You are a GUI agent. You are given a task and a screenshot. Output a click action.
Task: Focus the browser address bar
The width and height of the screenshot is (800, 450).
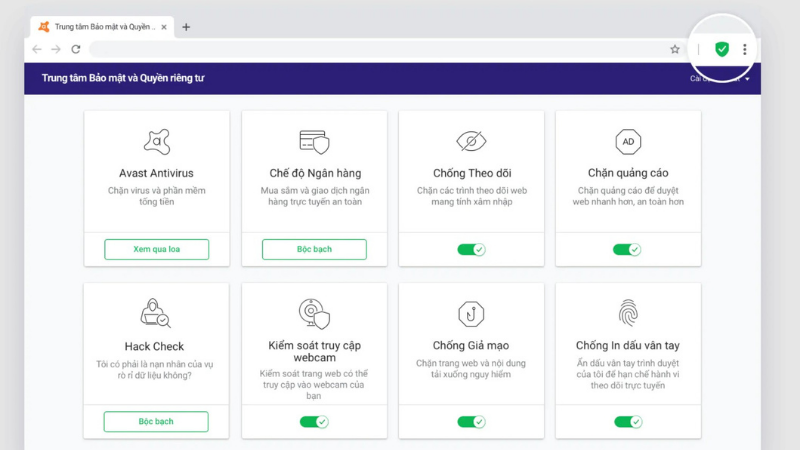(378, 49)
